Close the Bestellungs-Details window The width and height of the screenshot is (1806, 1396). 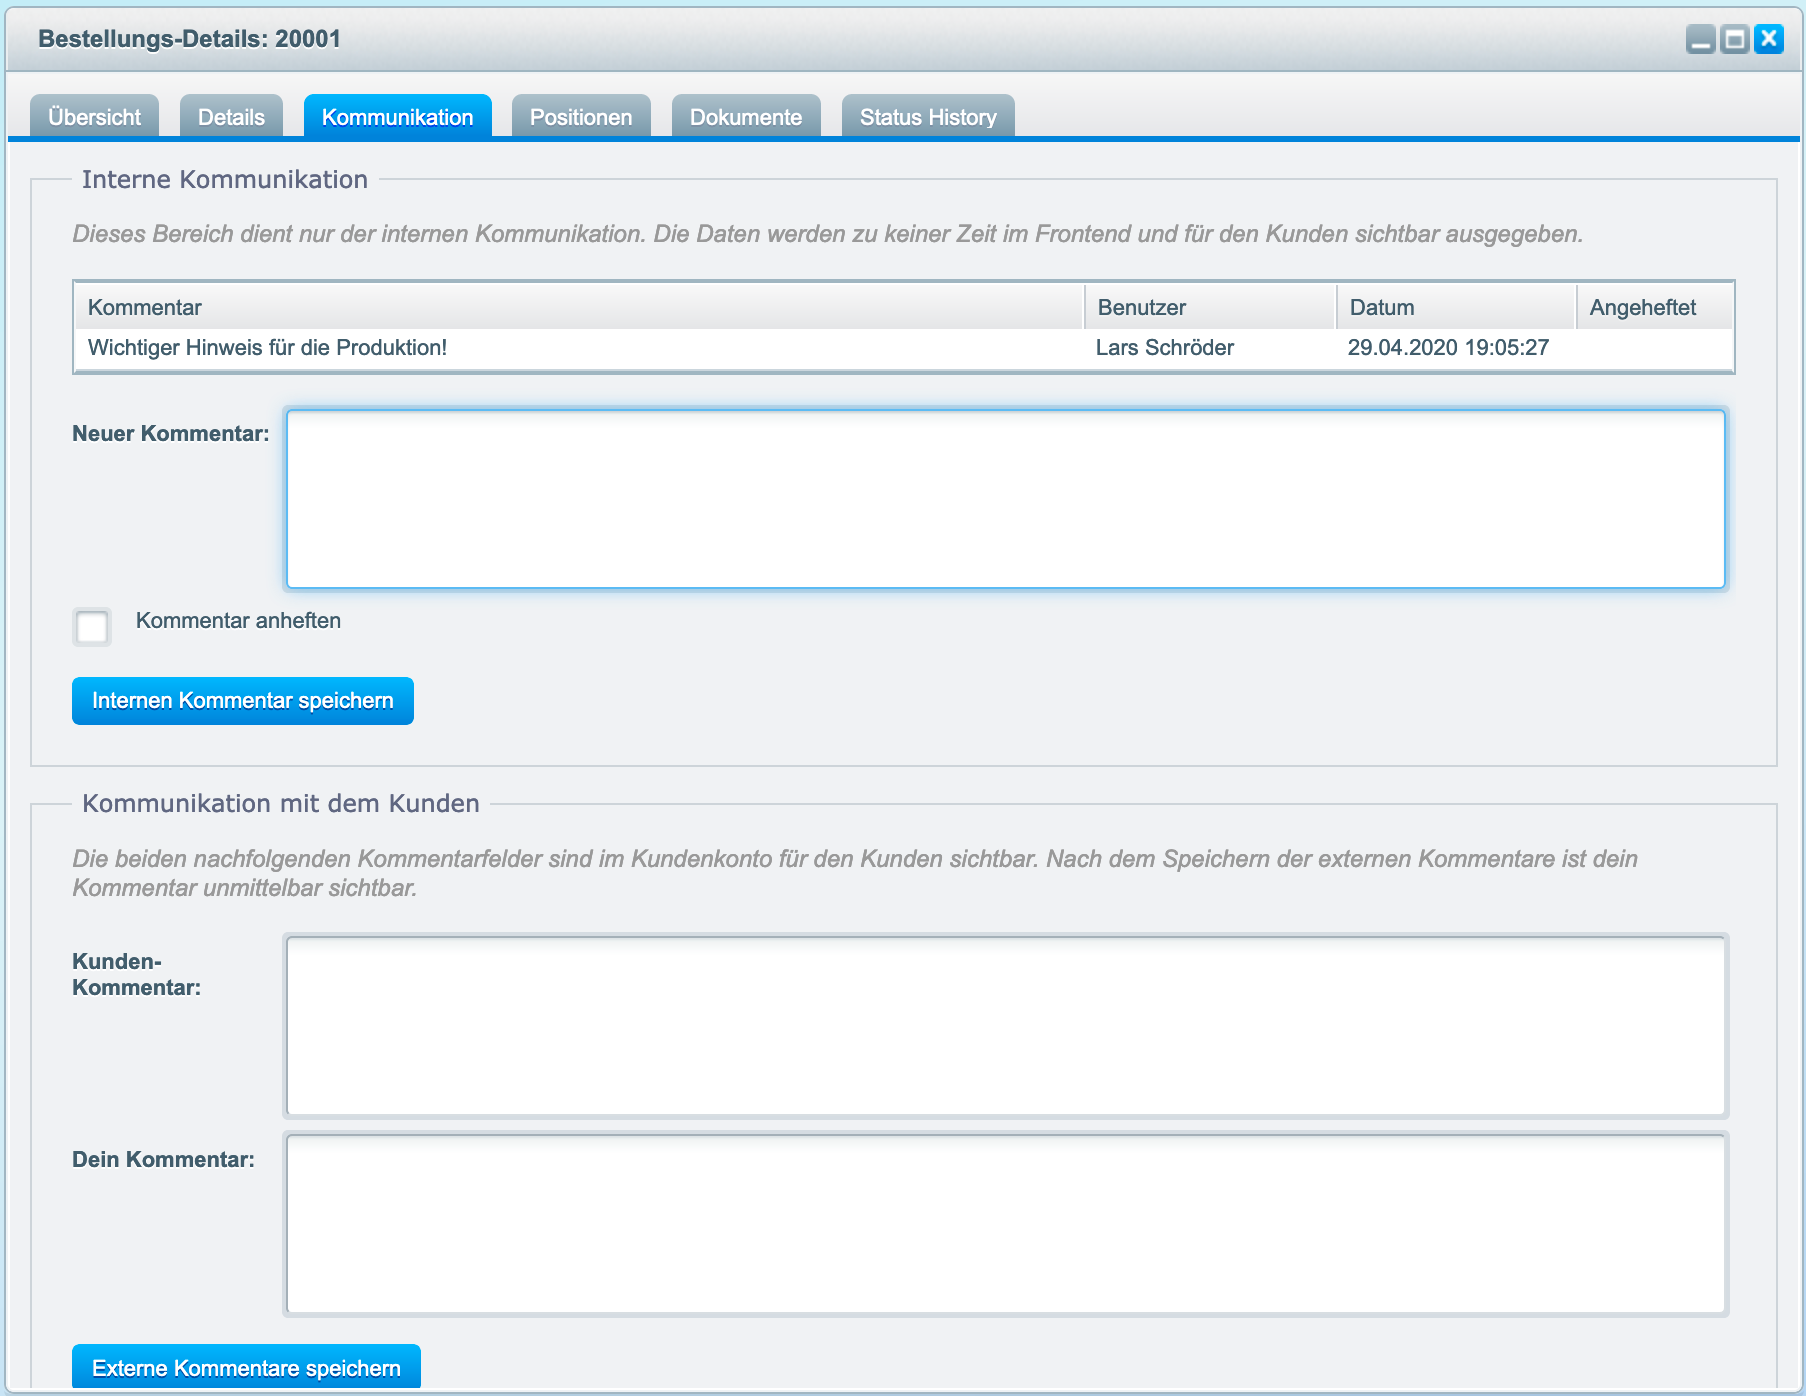tap(1769, 39)
